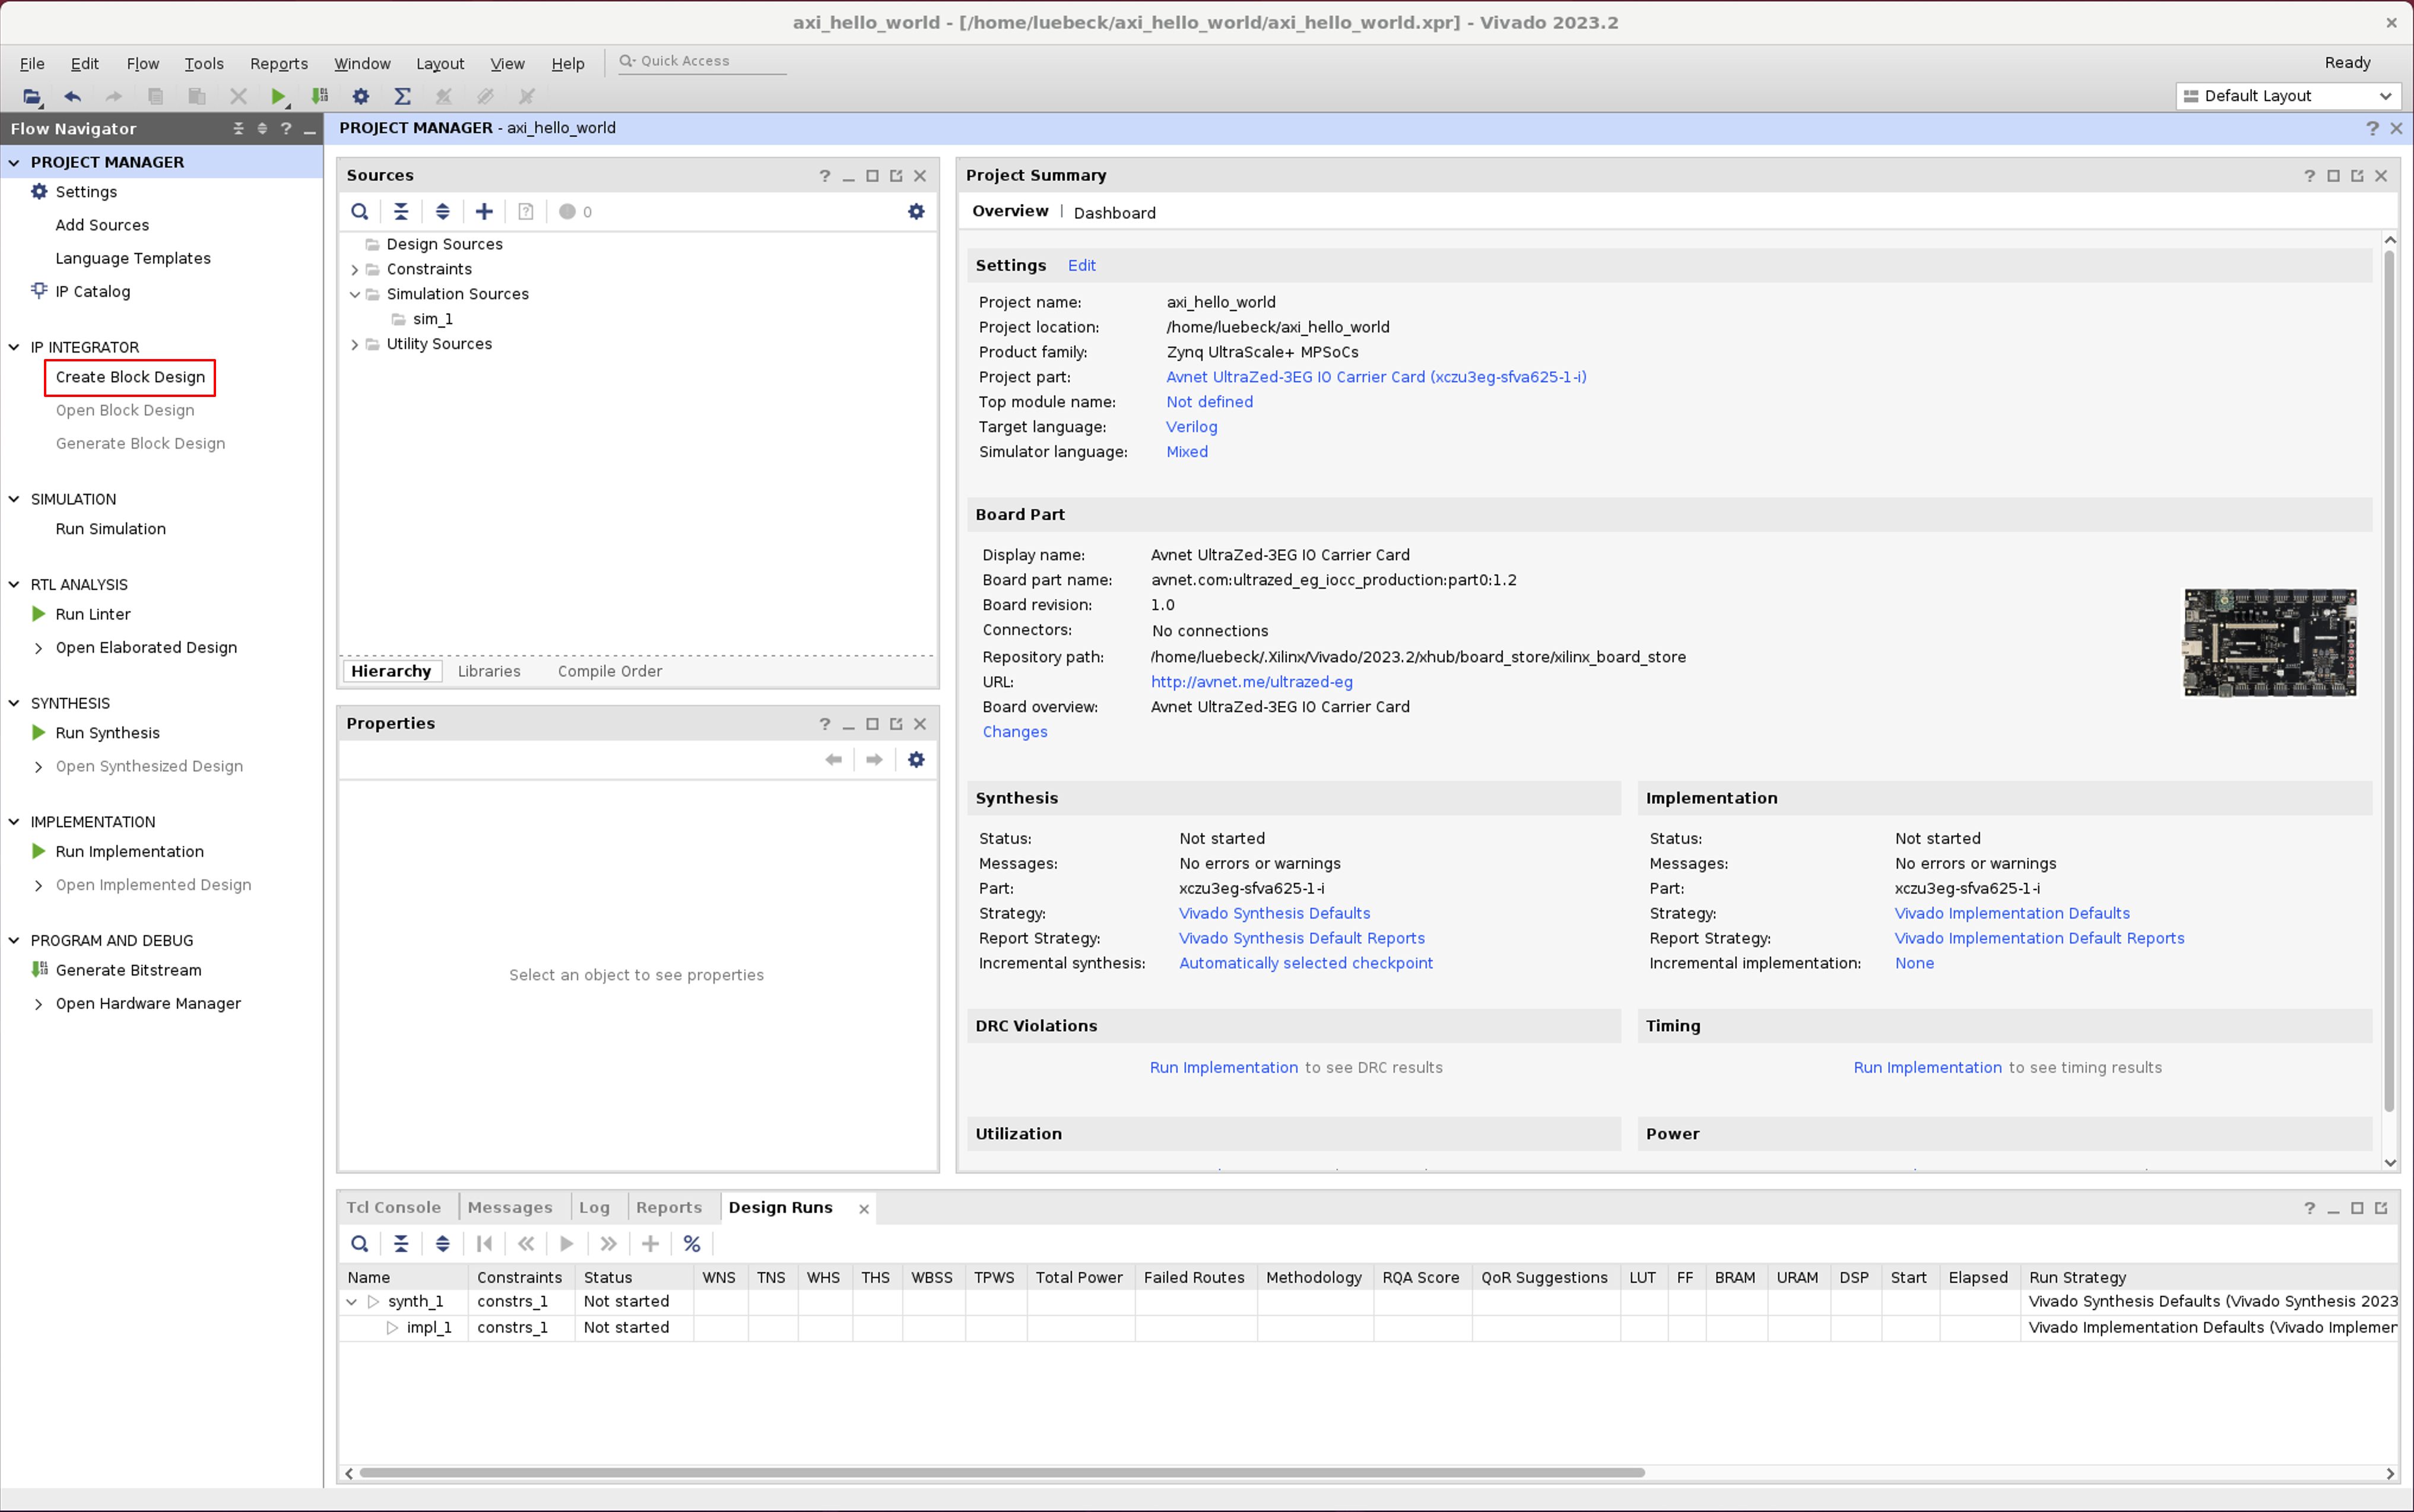Viewport: 2414px width, 1512px height.
Task: Click Collapse All icon in Design Runs toolbar
Action: pos(401,1243)
